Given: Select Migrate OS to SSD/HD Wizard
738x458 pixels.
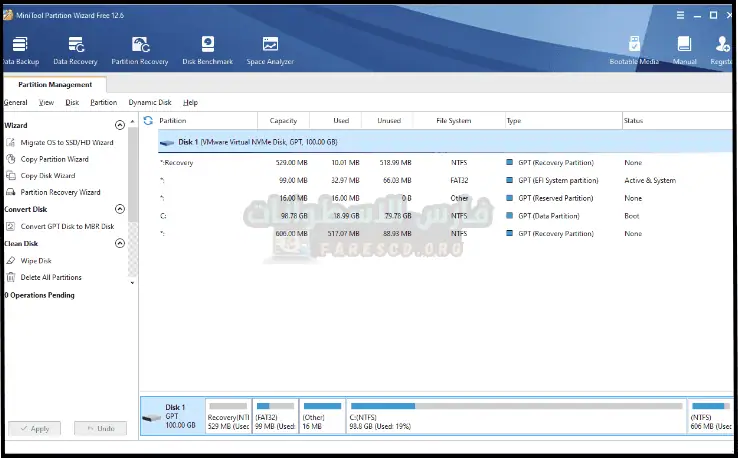Looking at the screenshot, I should click(66, 143).
